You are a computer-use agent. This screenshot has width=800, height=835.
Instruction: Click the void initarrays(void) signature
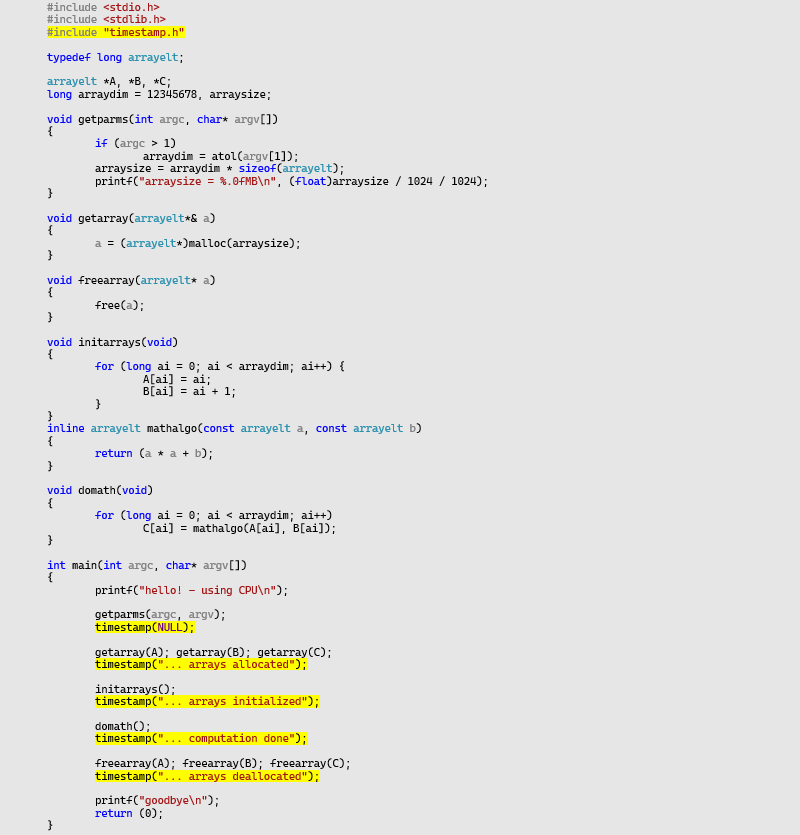(x=112, y=342)
